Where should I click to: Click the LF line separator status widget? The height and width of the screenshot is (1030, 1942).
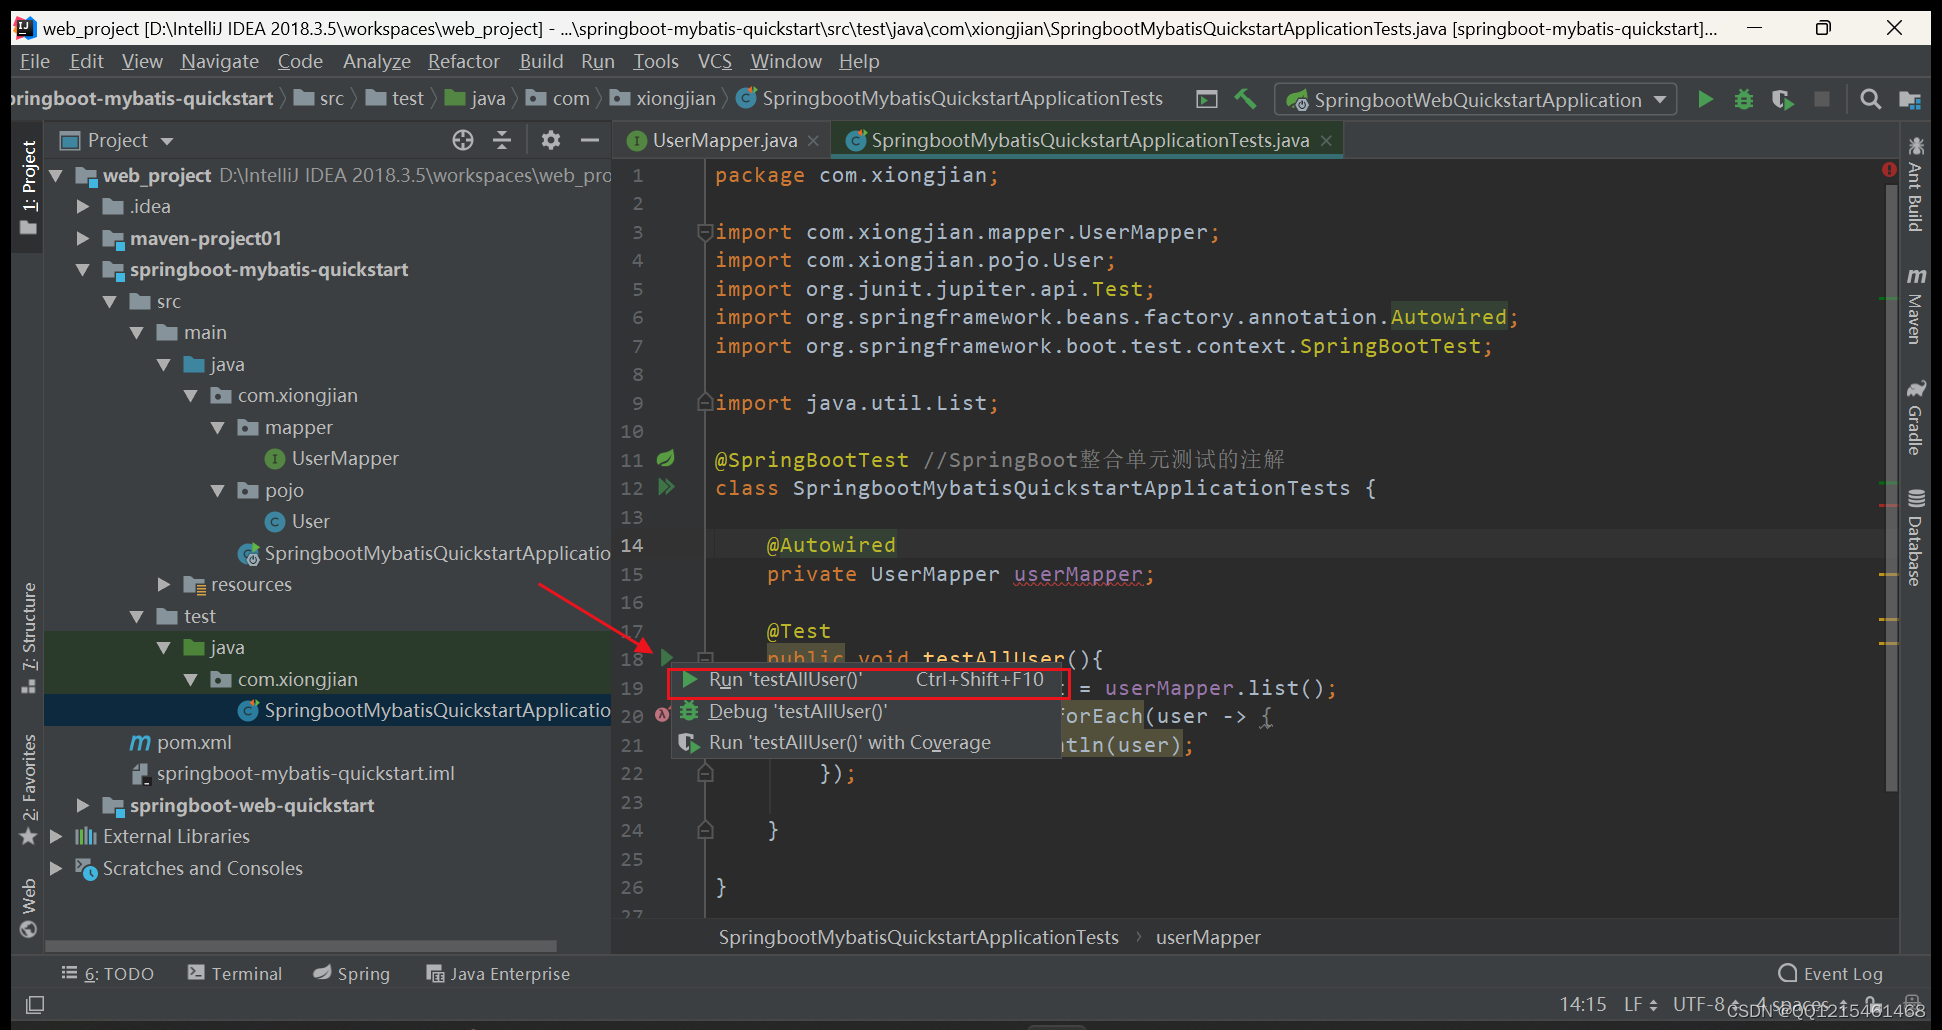coord(1640,1004)
